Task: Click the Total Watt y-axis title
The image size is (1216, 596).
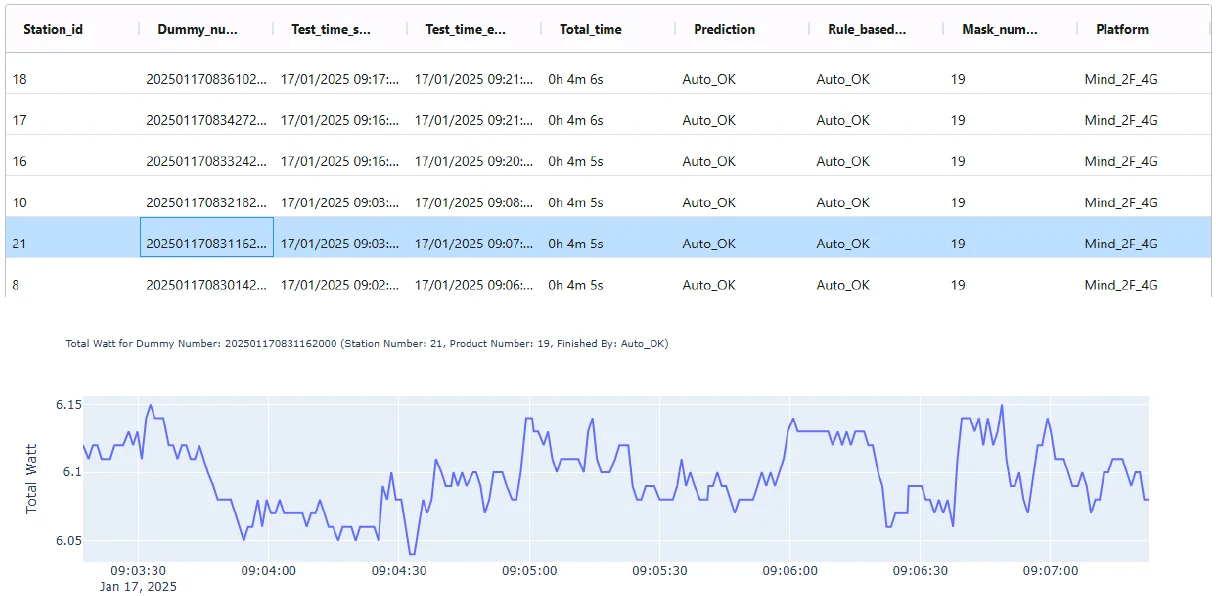Action: (x=31, y=479)
